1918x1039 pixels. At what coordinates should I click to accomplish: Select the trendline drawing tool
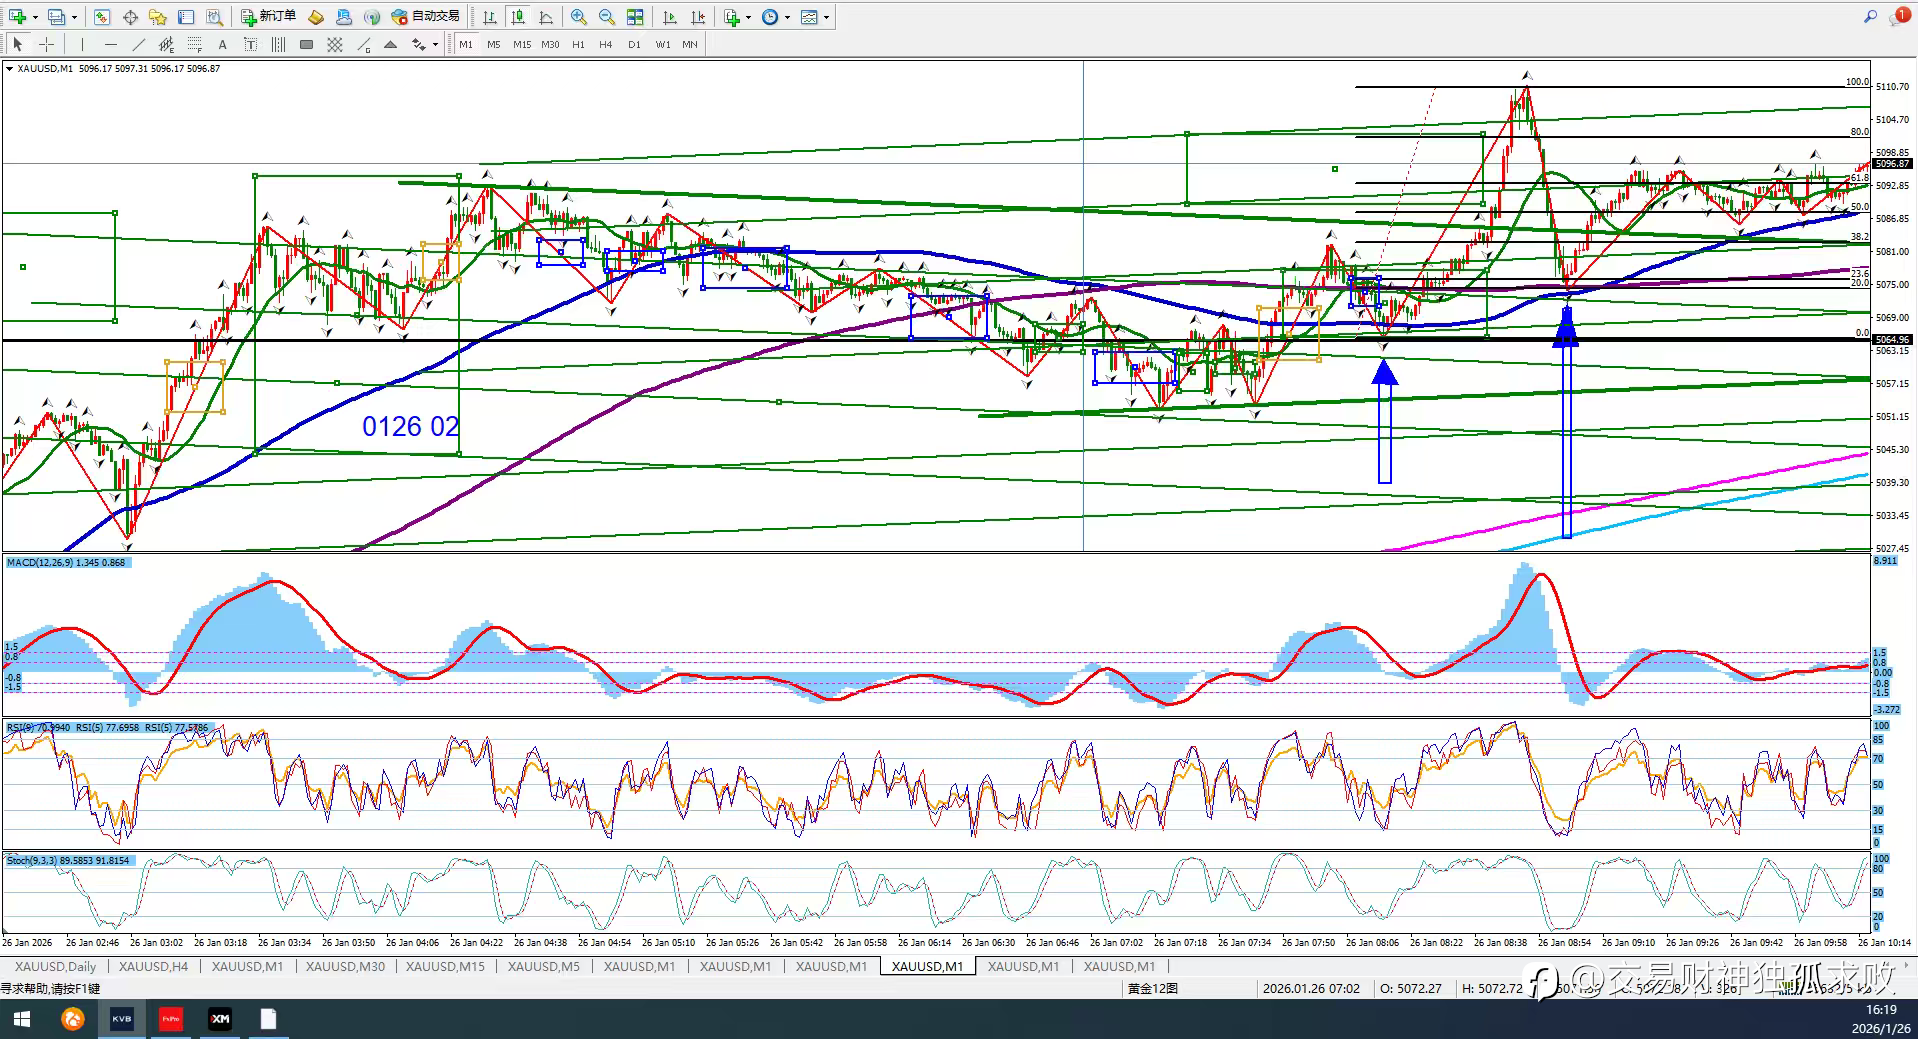(138, 44)
